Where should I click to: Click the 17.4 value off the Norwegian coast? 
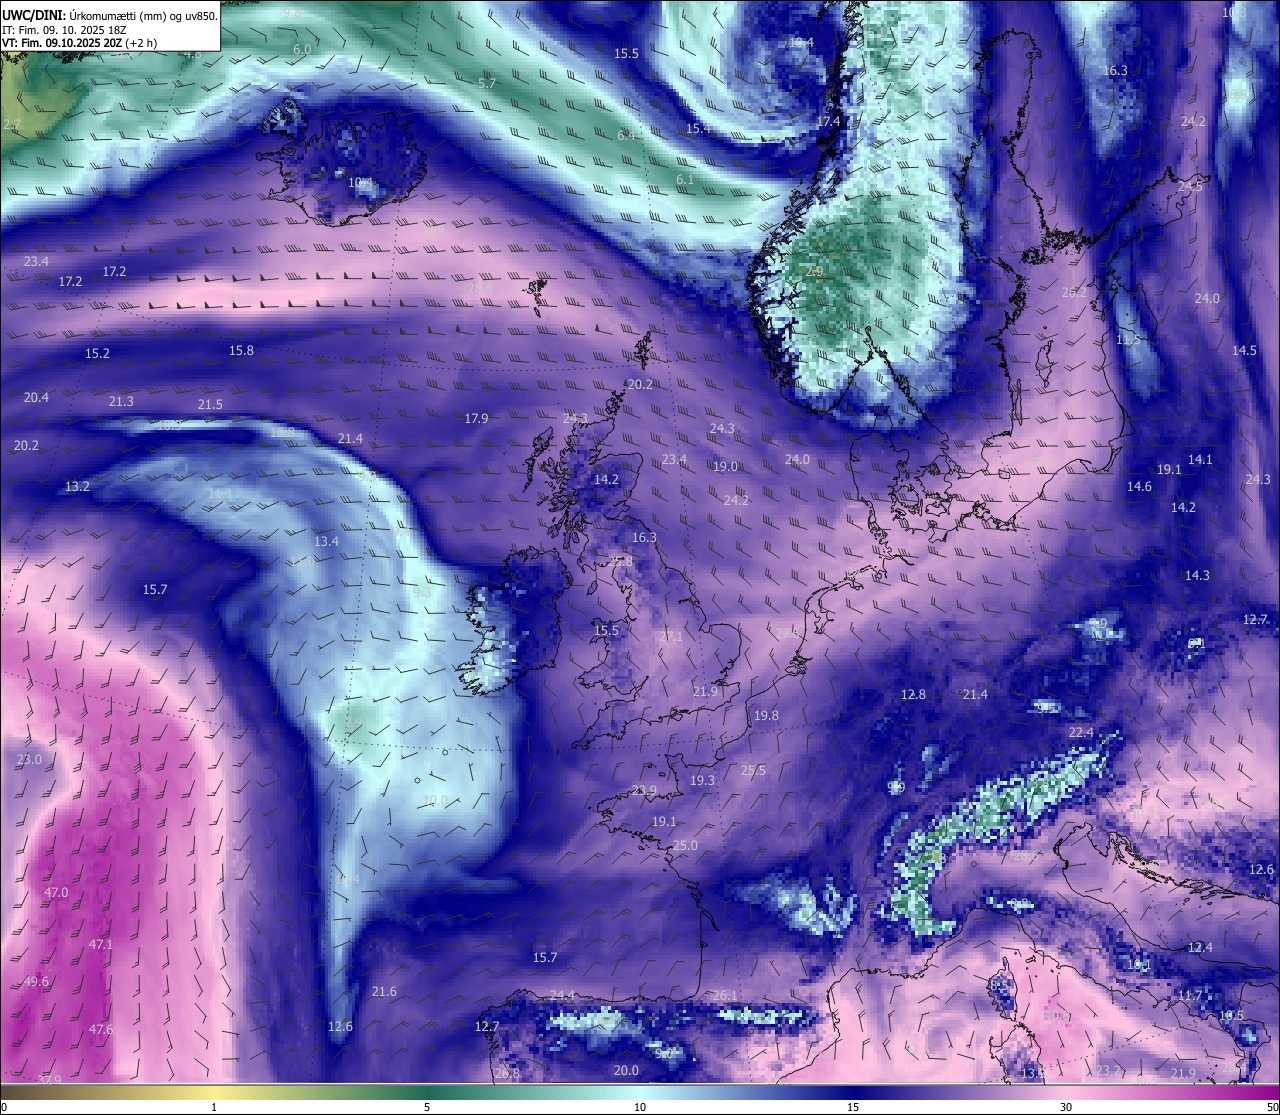828,121
